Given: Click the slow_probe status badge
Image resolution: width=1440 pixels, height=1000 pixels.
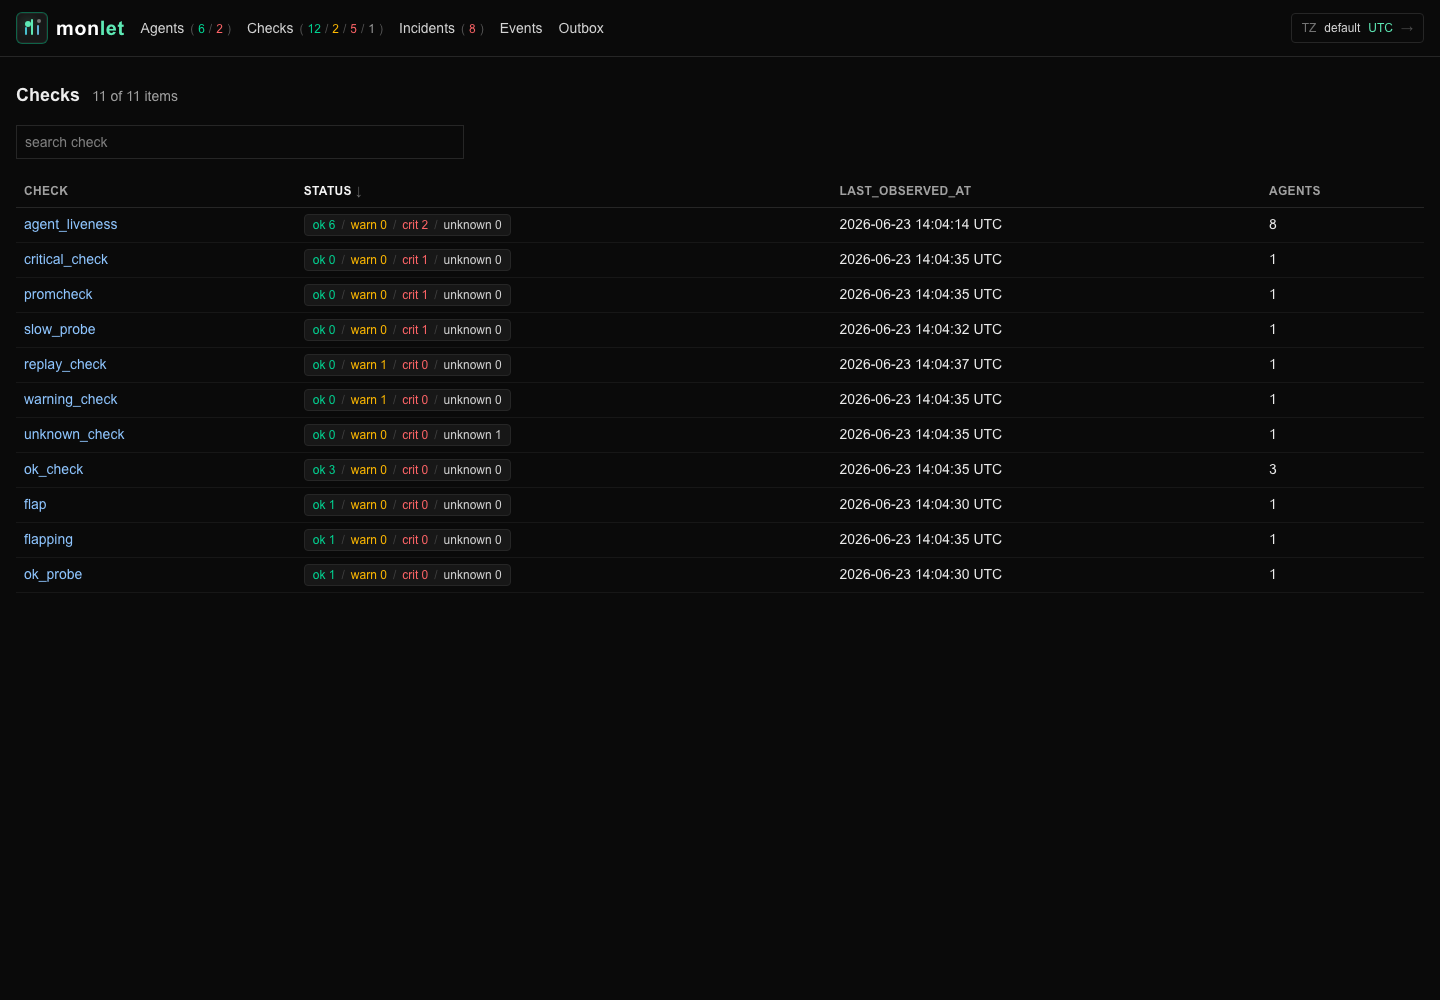Looking at the screenshot, I should click(x=407, y=330).
